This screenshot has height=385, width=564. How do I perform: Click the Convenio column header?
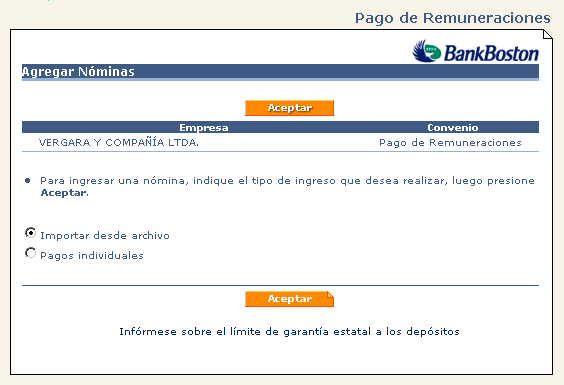(x=452, y=127)
